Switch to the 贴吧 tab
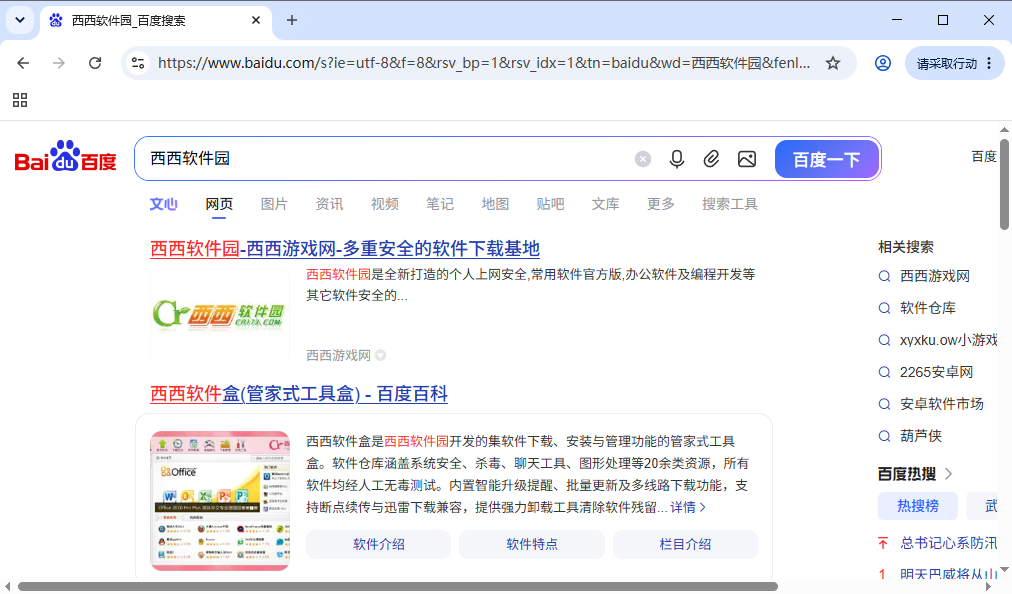1012x594 pixels. (x=550, y=204)
